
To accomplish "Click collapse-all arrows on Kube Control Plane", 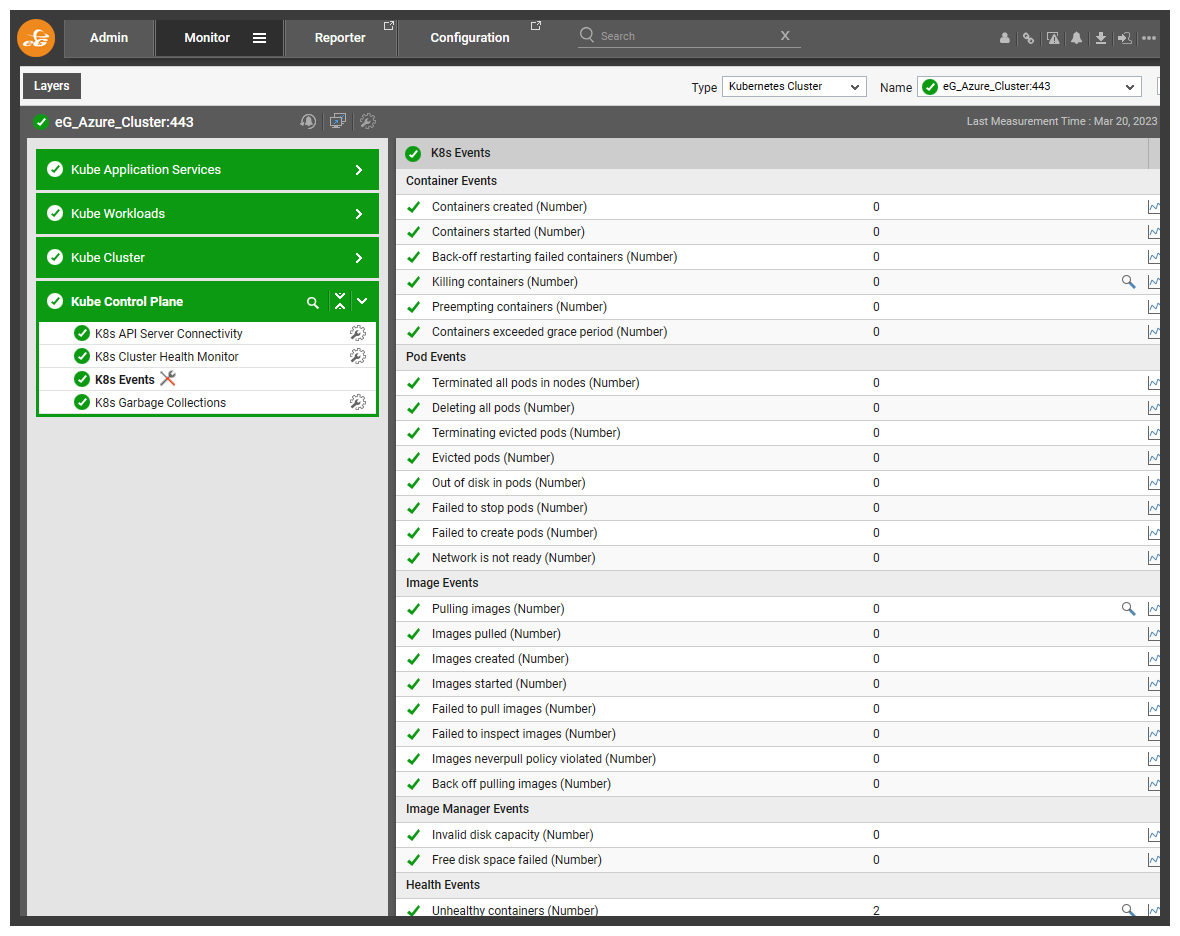I will [x=340, y=302].
